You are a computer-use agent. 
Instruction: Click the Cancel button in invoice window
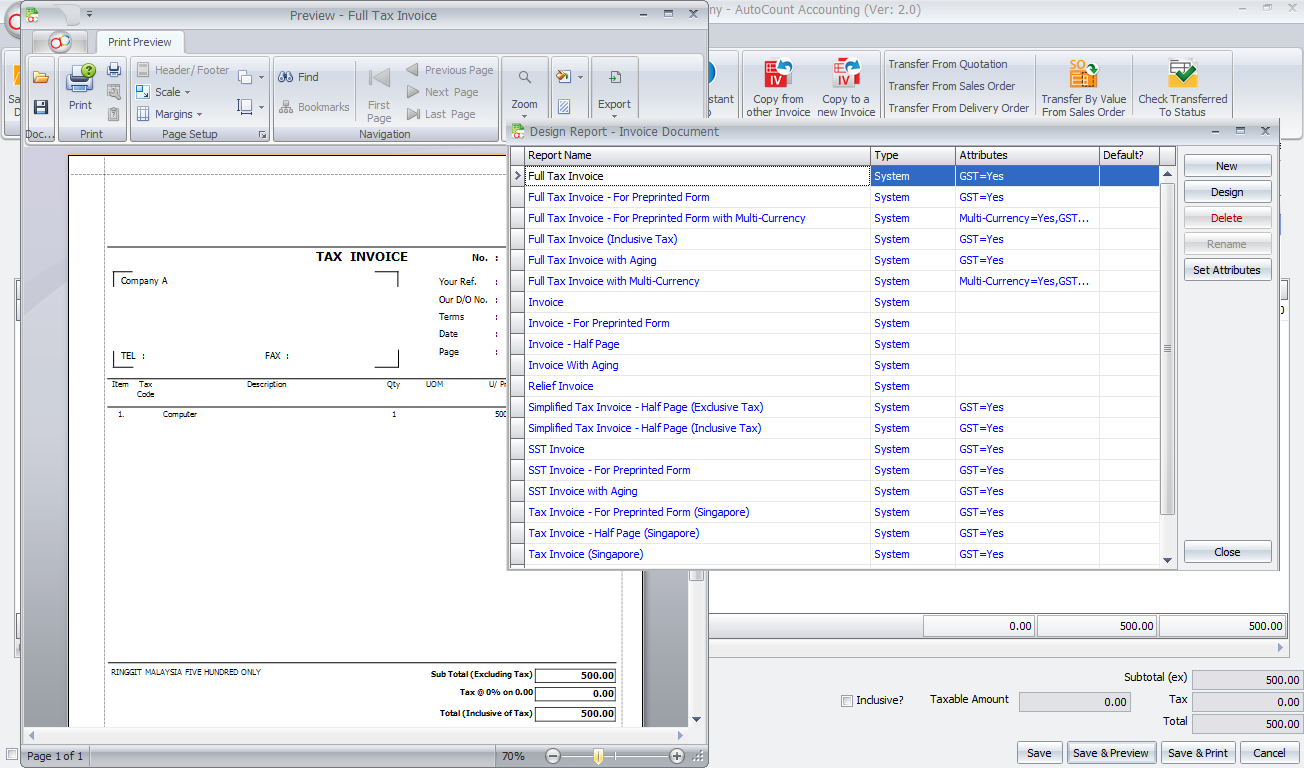[x=1269, y=753]
